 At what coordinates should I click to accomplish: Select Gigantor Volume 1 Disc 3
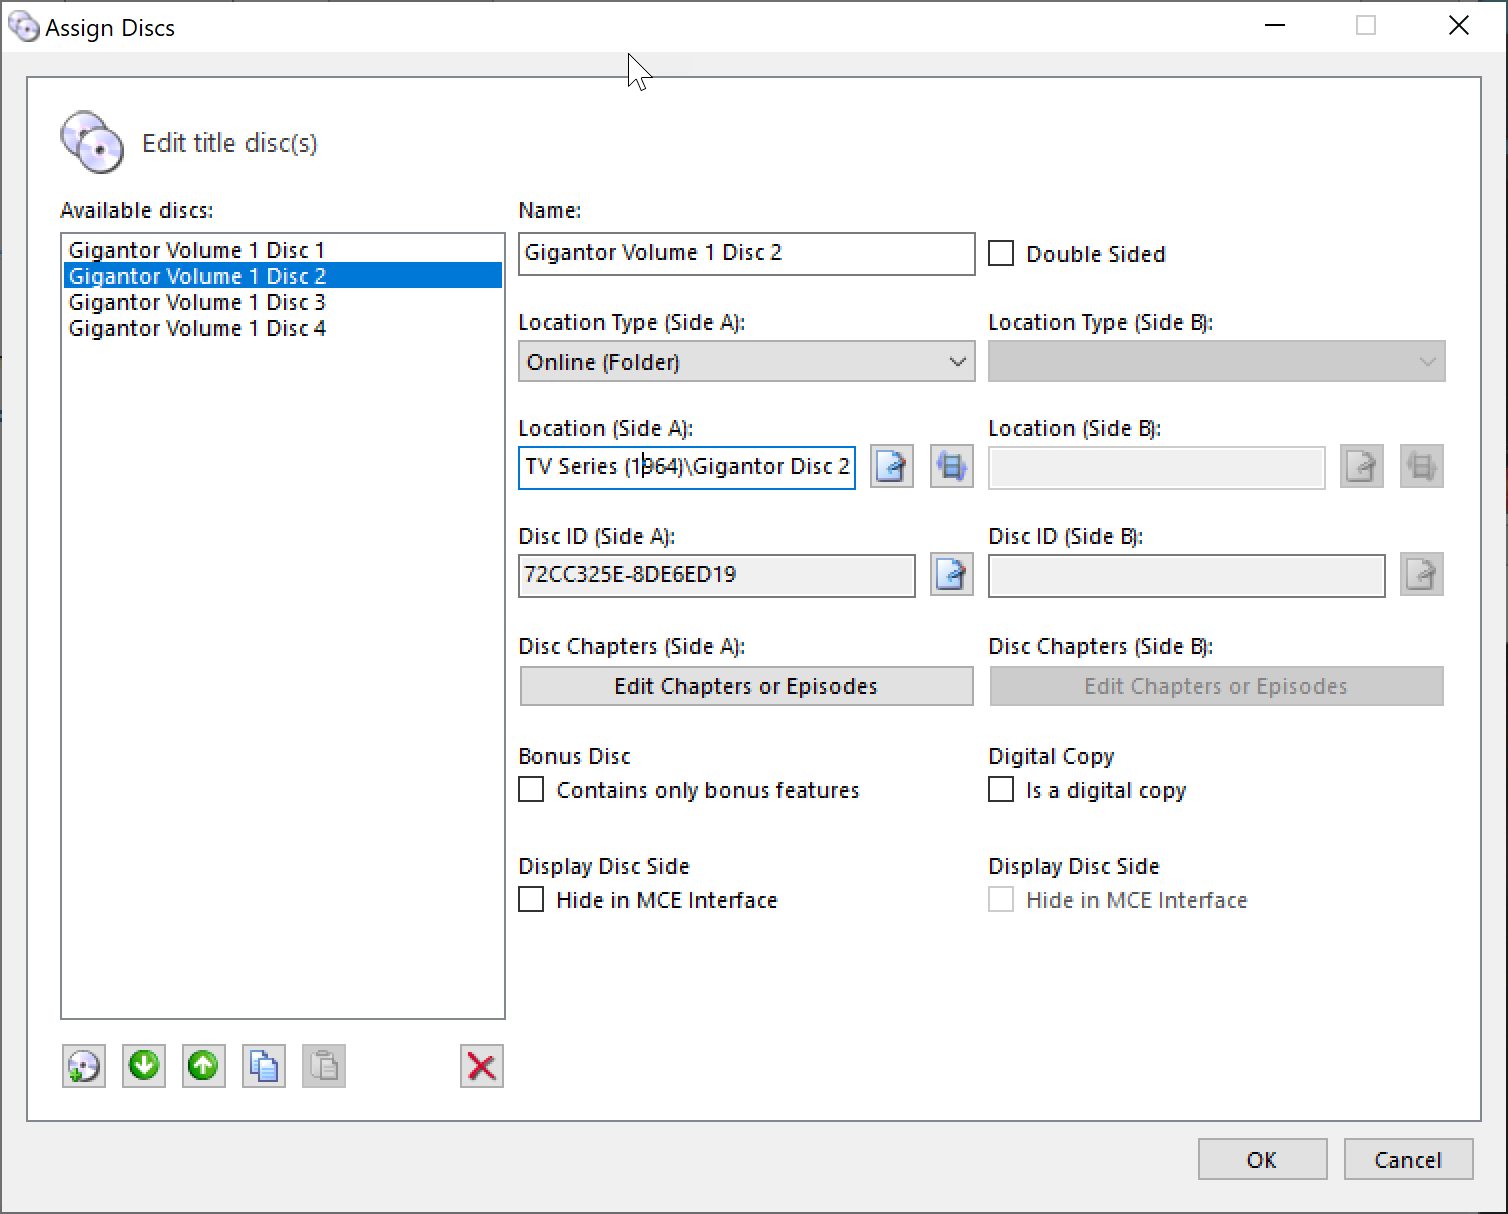point(283,302)
